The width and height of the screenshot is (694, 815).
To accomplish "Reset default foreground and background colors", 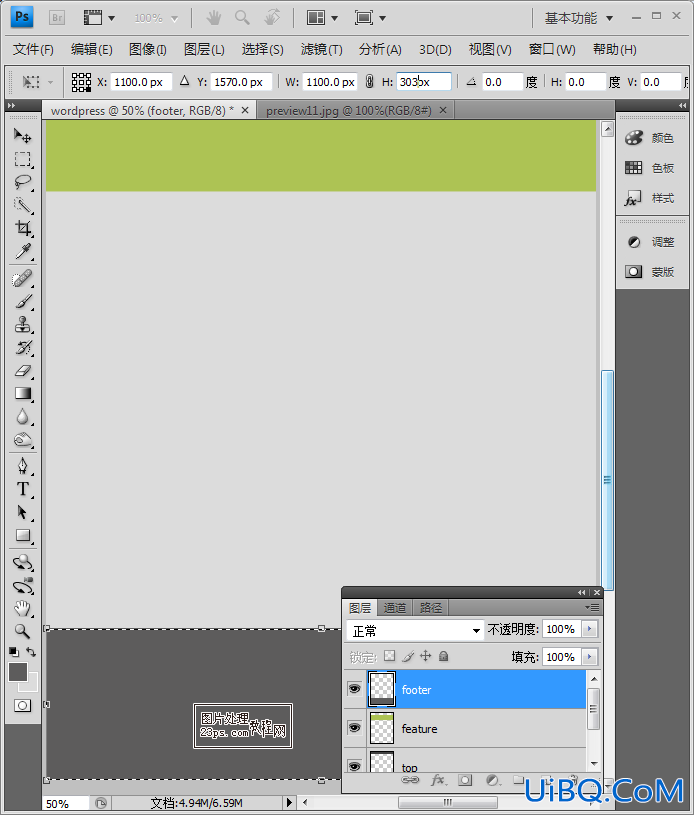I will coord(14,652).
